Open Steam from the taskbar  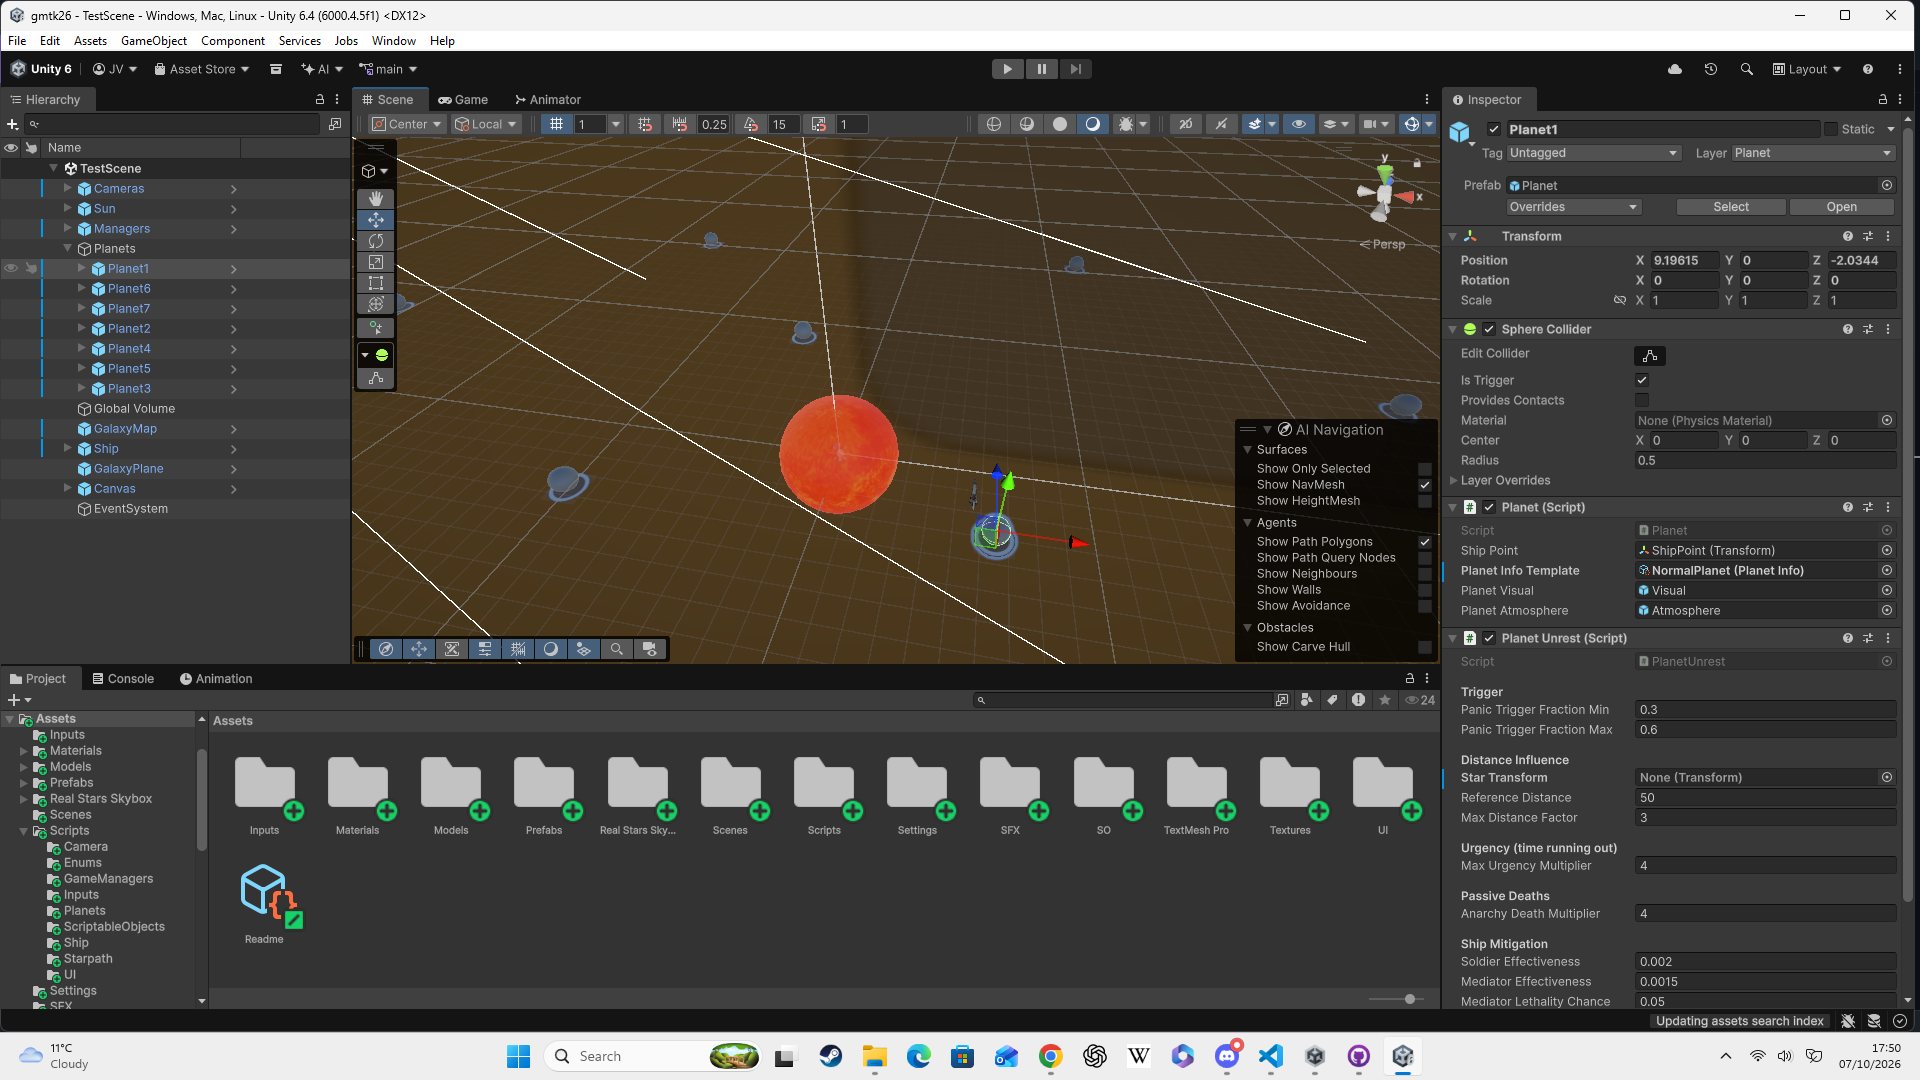tap(831, 1056)
